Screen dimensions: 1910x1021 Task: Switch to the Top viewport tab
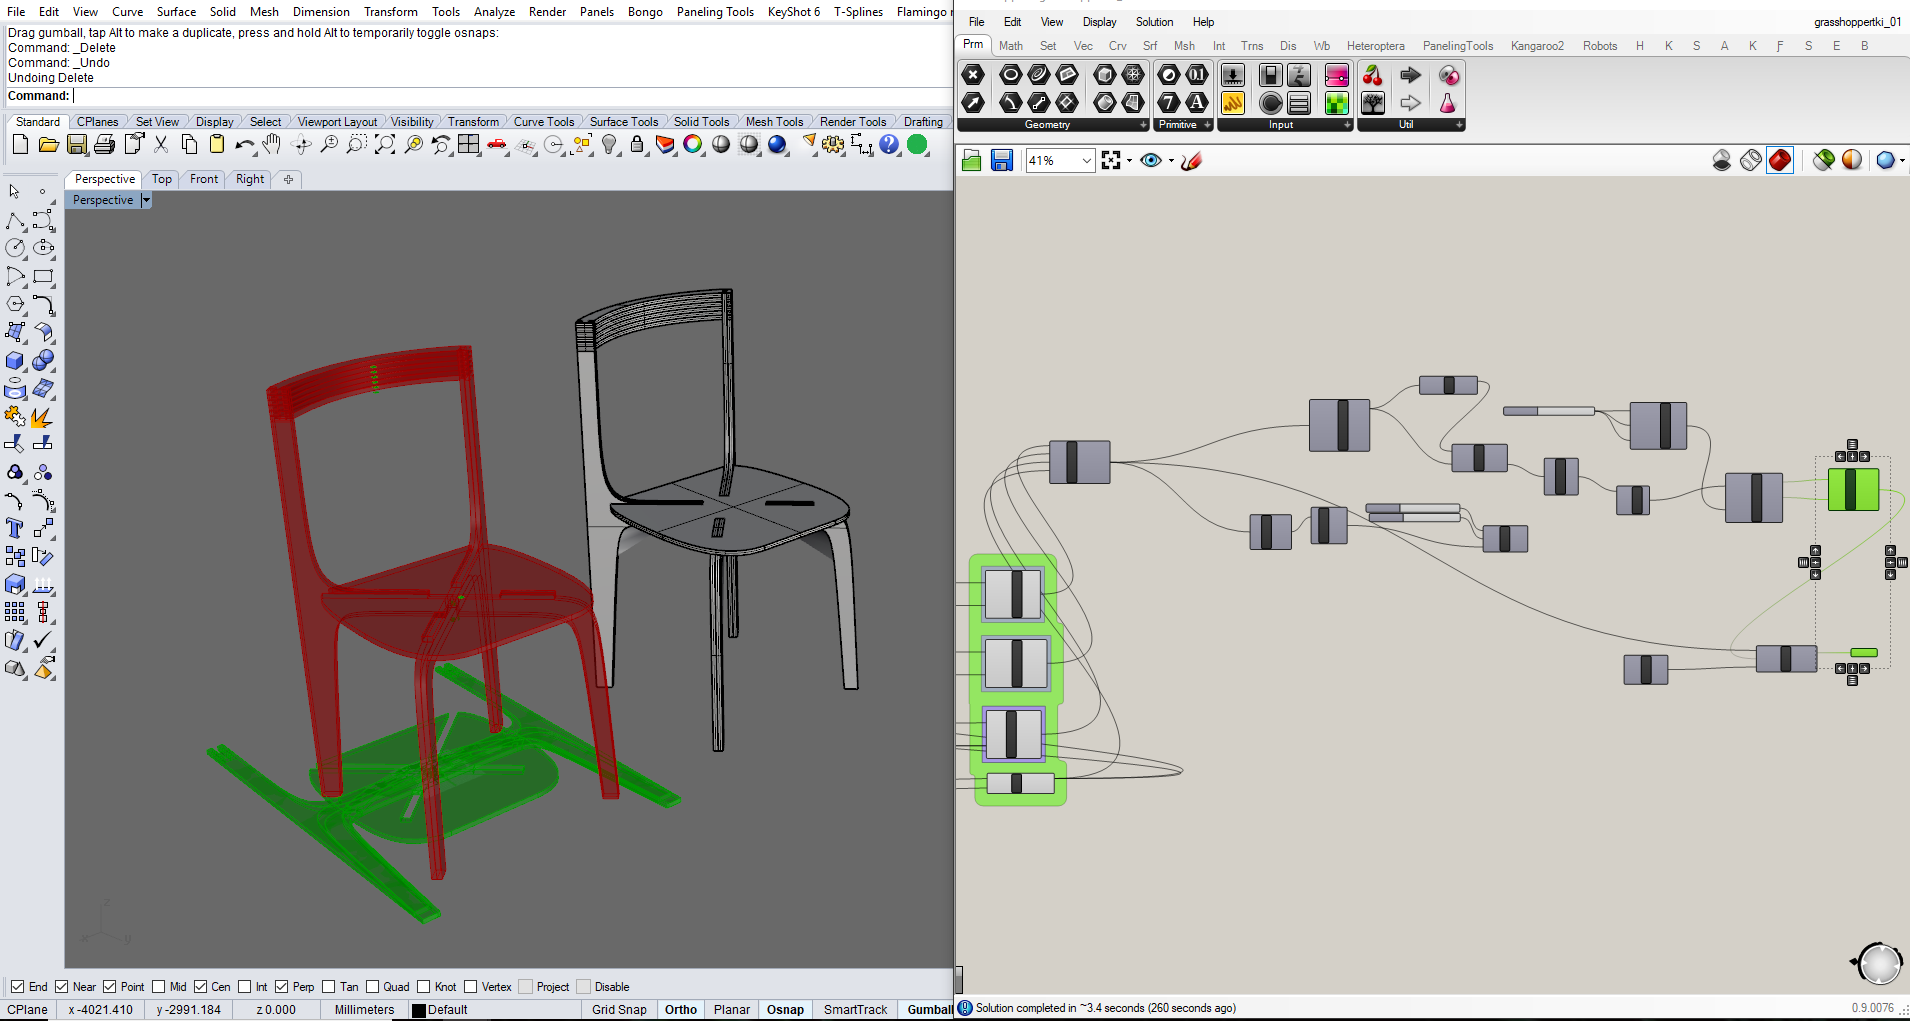[x=161, y=179]
